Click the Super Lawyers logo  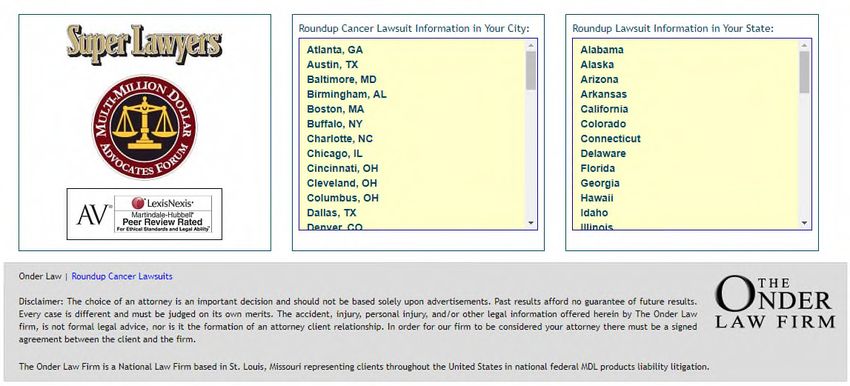tap(144, 44)
